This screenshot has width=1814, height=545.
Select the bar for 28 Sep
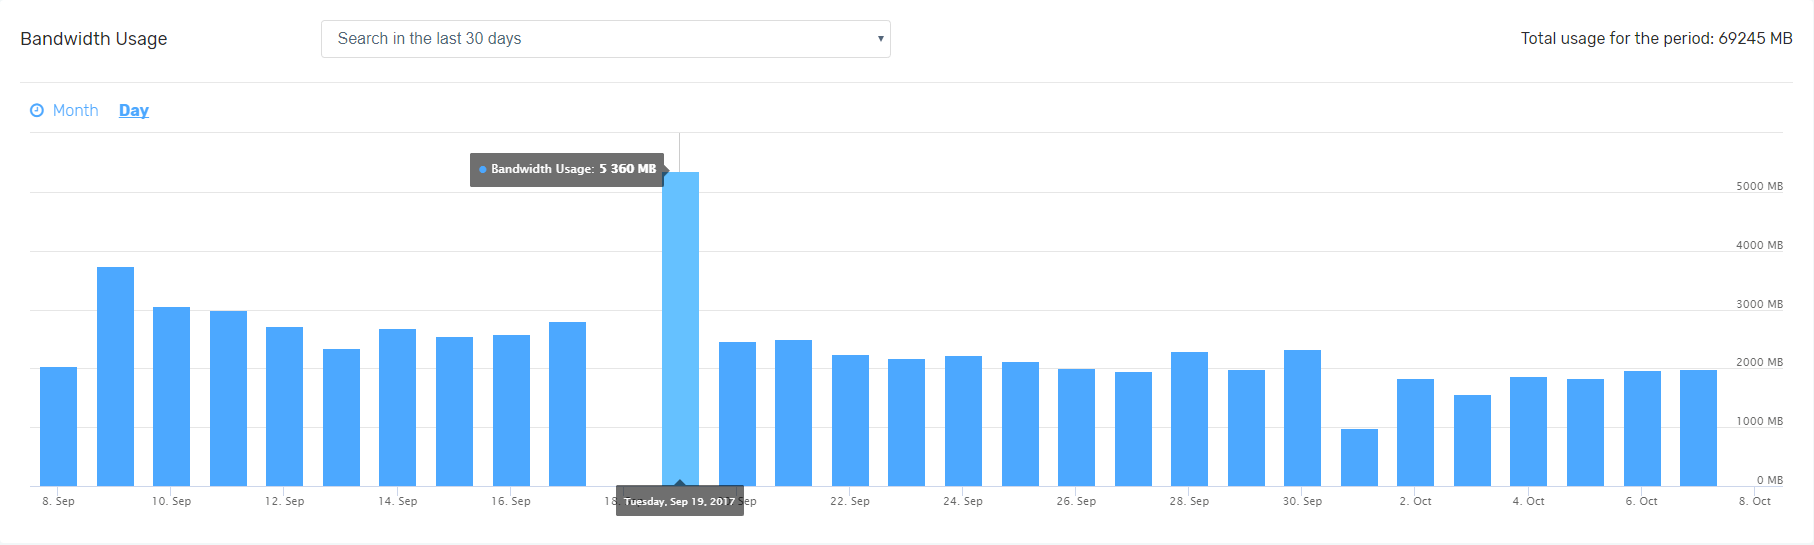pyautogui.click(x=1189, y=419)
